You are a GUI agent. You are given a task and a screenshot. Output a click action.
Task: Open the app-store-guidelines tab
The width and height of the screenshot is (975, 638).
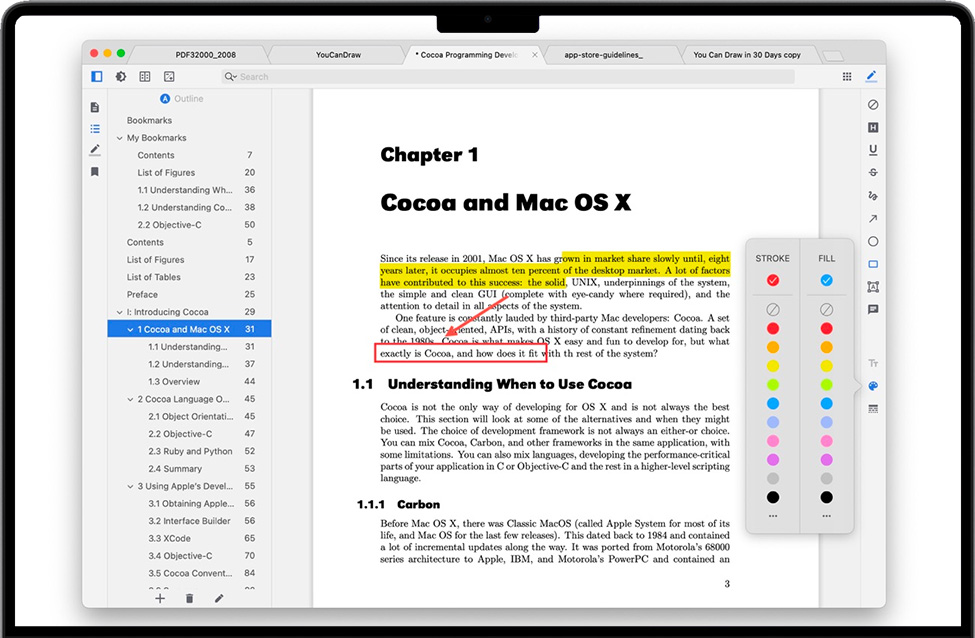pos(603,55)
